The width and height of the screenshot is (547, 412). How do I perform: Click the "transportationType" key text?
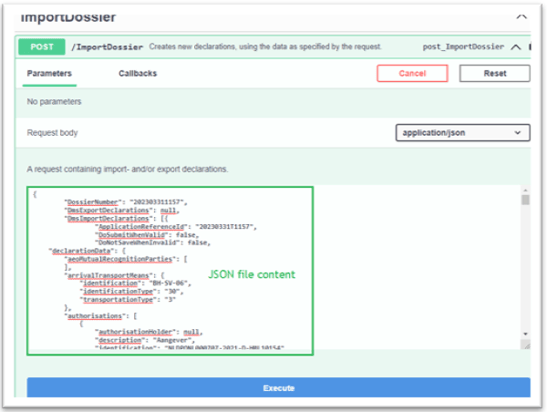pyautogui.click(x=118, y=299)
